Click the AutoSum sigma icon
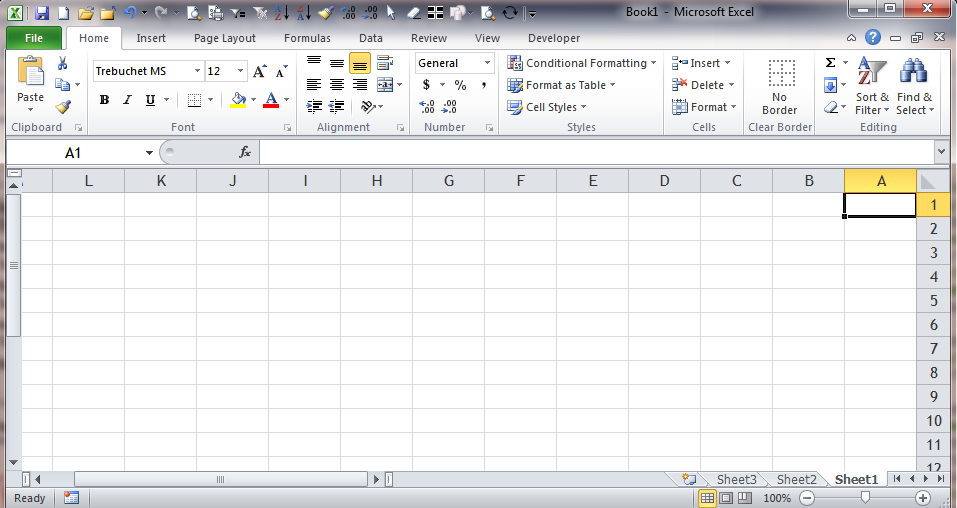This screenshot has width=957, height=508. tap(830, 63)
